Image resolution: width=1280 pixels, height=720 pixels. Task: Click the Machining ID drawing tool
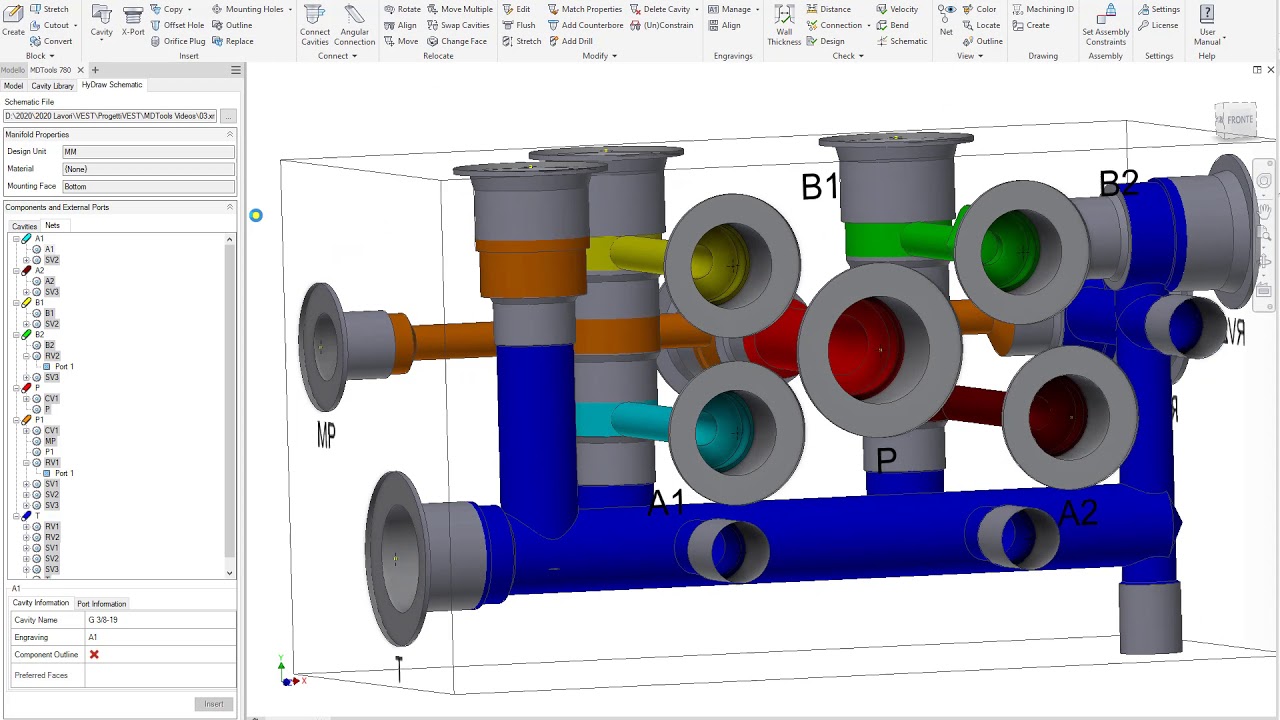click(x=1042, y=9)
